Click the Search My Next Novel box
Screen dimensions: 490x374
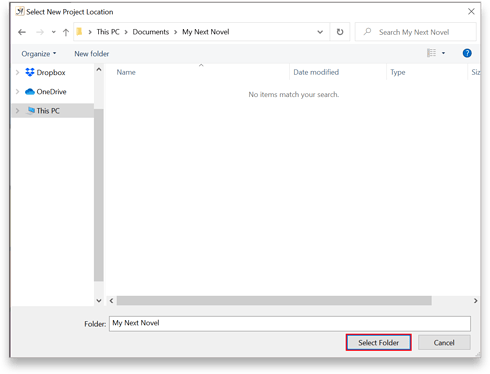tap(416, 32)
